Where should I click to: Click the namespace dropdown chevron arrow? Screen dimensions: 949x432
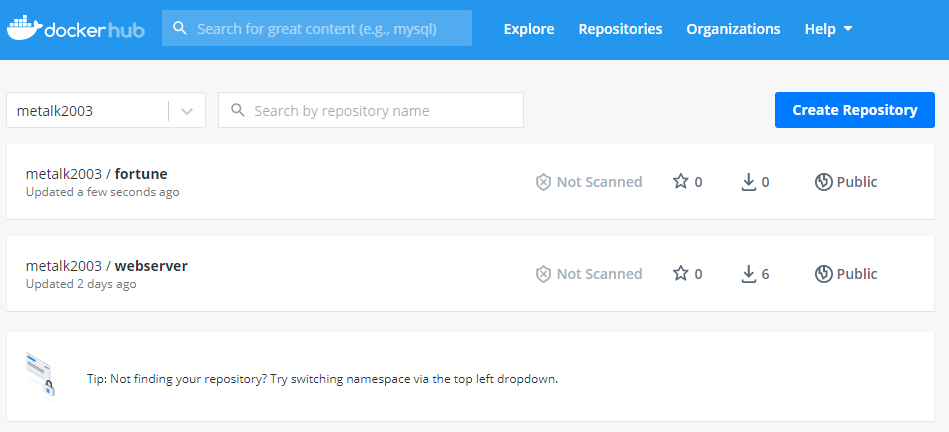pyautogui.click(x=187, y=111)
